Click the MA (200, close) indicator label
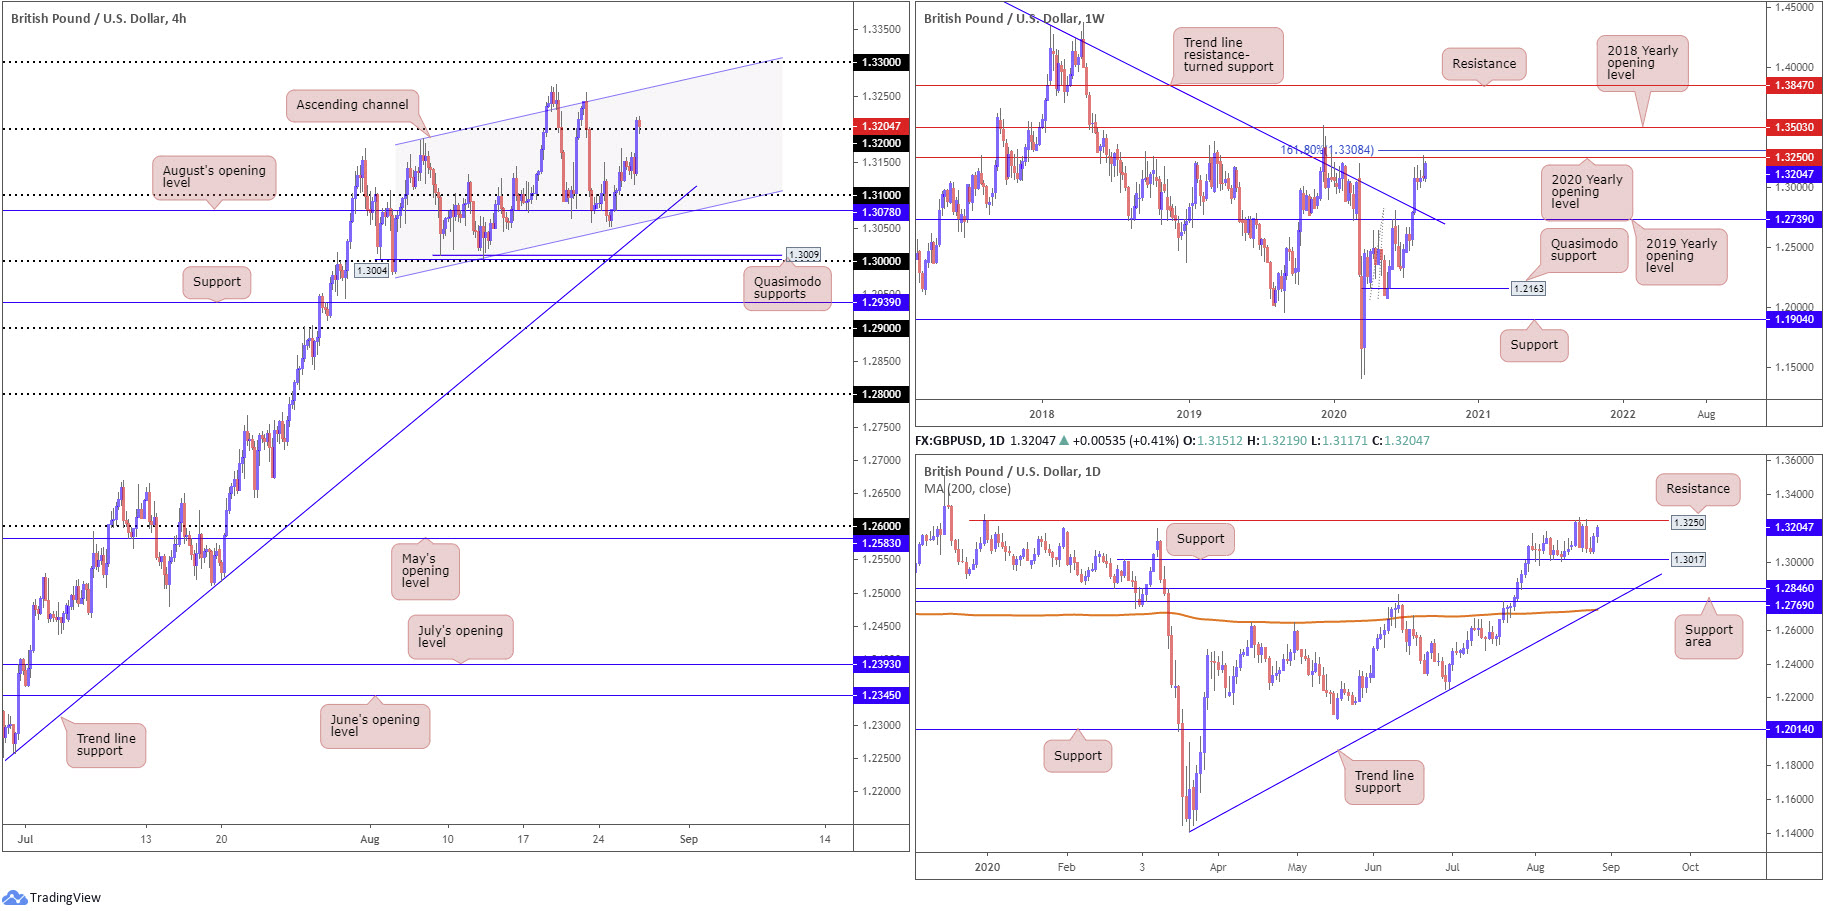 (967, 489)
